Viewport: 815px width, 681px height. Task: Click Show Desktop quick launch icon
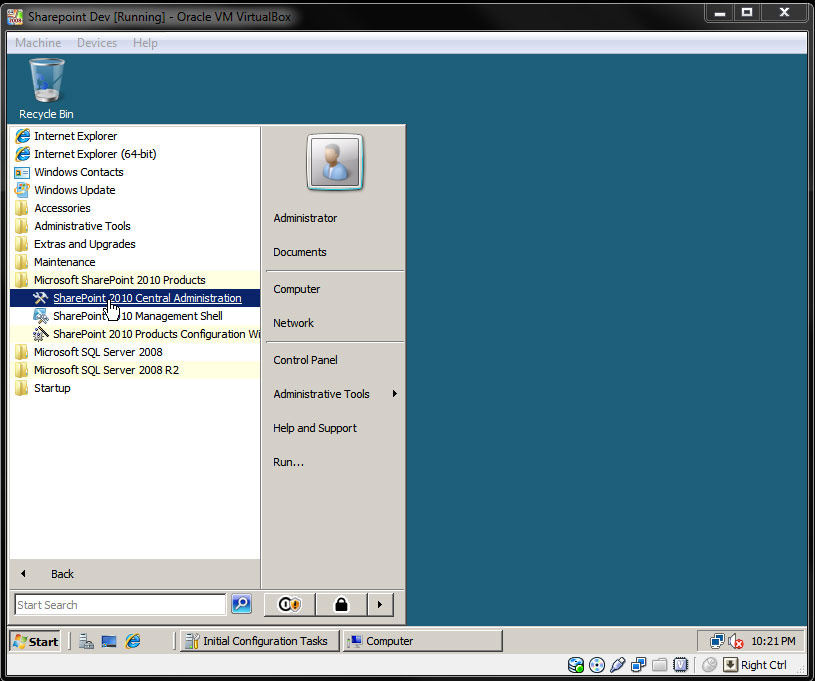coord(109,641)
